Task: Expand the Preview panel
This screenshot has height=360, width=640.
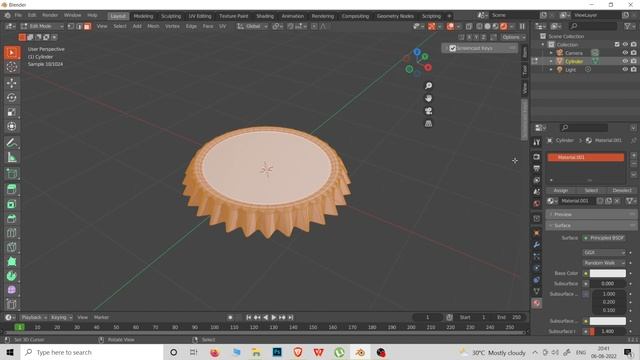Action: (x=591, y=214)
